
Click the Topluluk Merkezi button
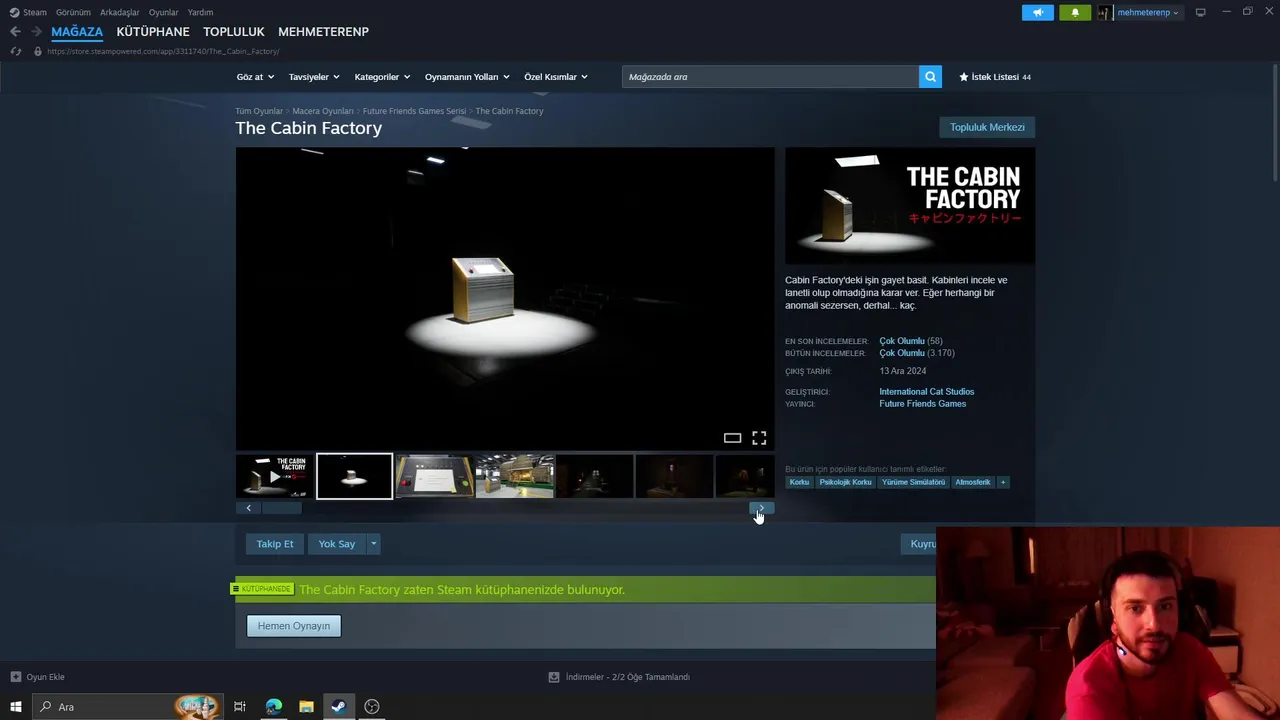[987, 127]
